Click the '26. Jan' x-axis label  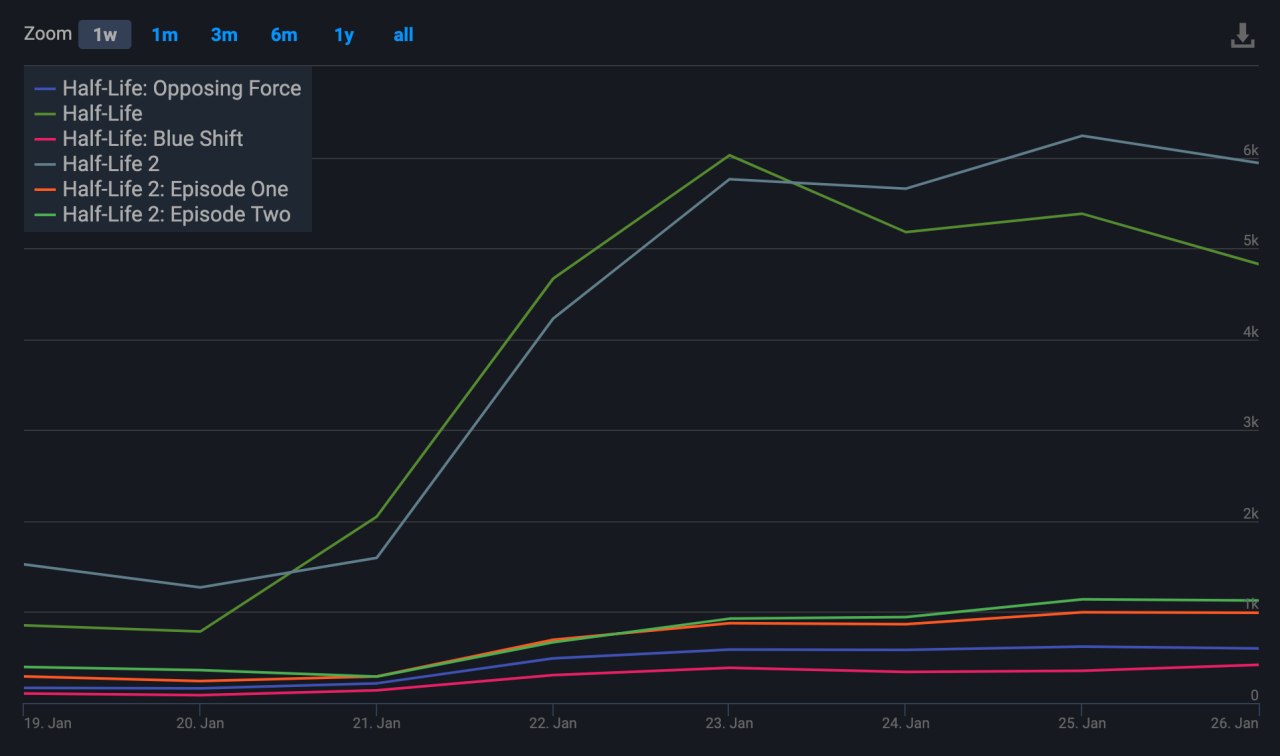coord(1236,723)
